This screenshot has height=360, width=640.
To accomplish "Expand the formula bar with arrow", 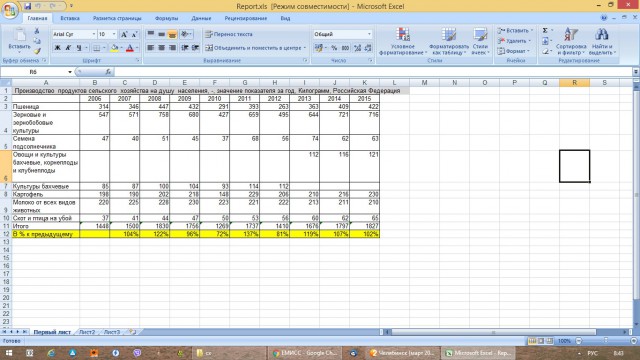I will (636, 72).
